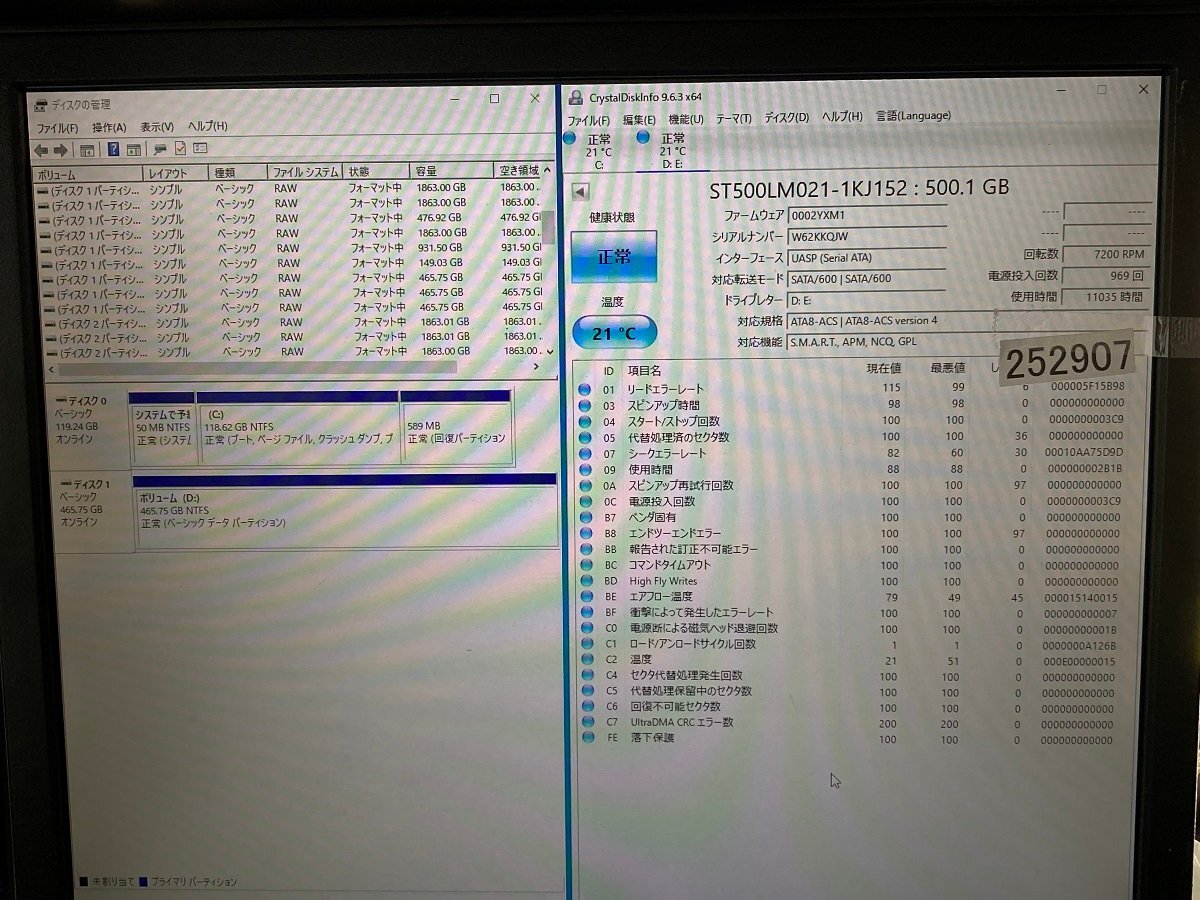The image size is (1200, 900).
Task: Click the firmware field 0002YXM1
Action: [867, 214]
